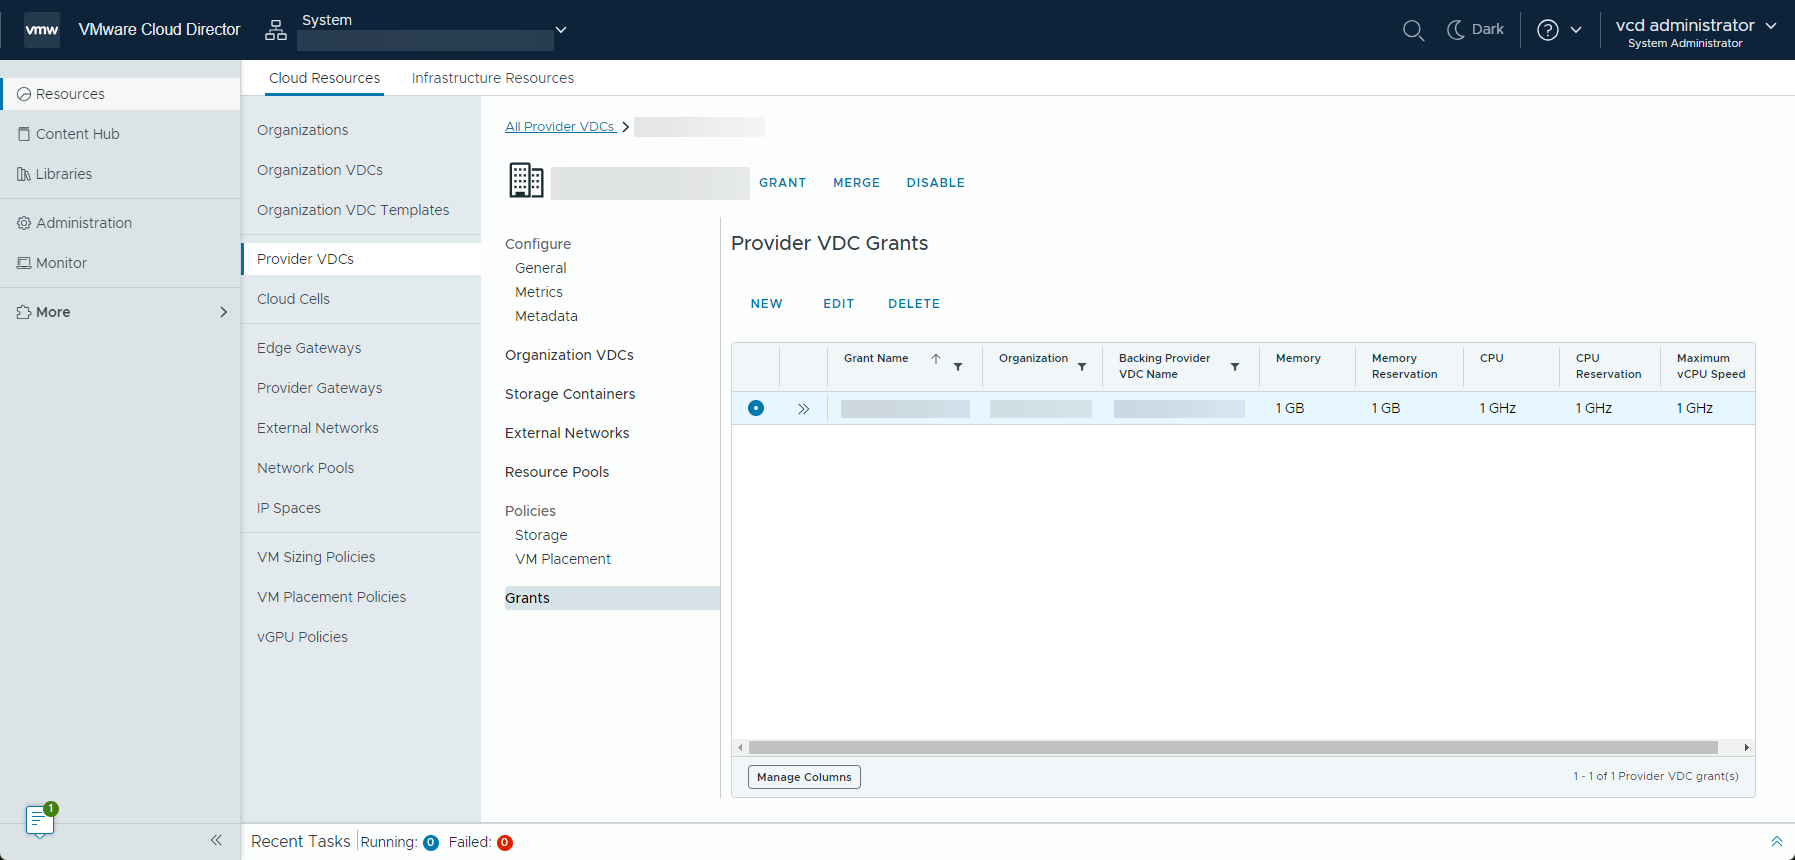This screenshot has height=860, width=1795.
Task: Open Organization VDCs in provider VDC details
Action: [x=569, y=355]
